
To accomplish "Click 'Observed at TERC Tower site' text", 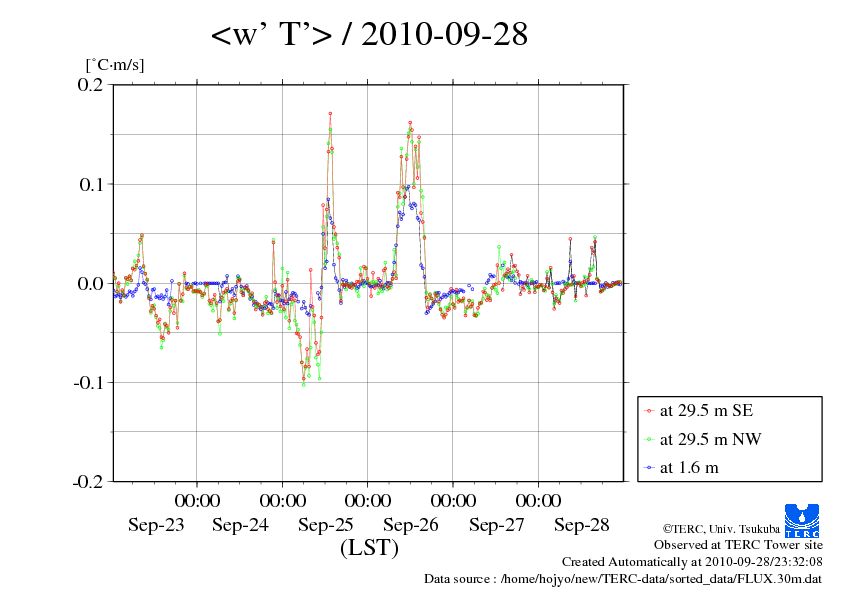I will pos(738,545).
